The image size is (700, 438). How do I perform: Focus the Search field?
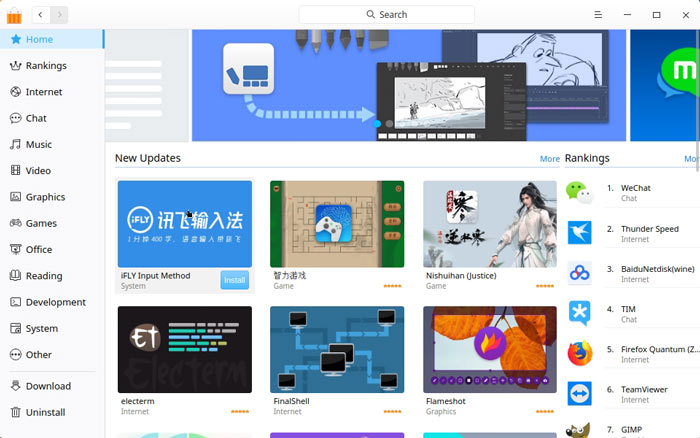point(387,14)
